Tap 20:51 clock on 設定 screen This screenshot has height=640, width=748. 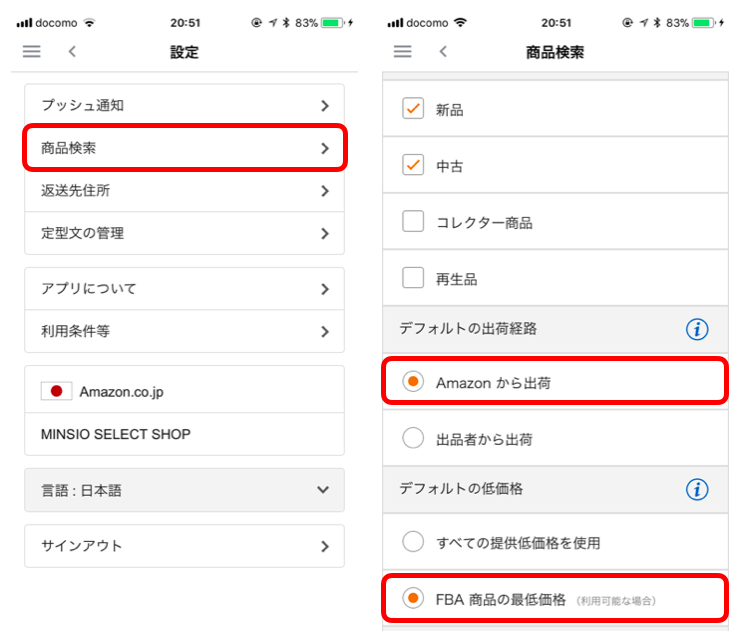(x=185, y=22)
